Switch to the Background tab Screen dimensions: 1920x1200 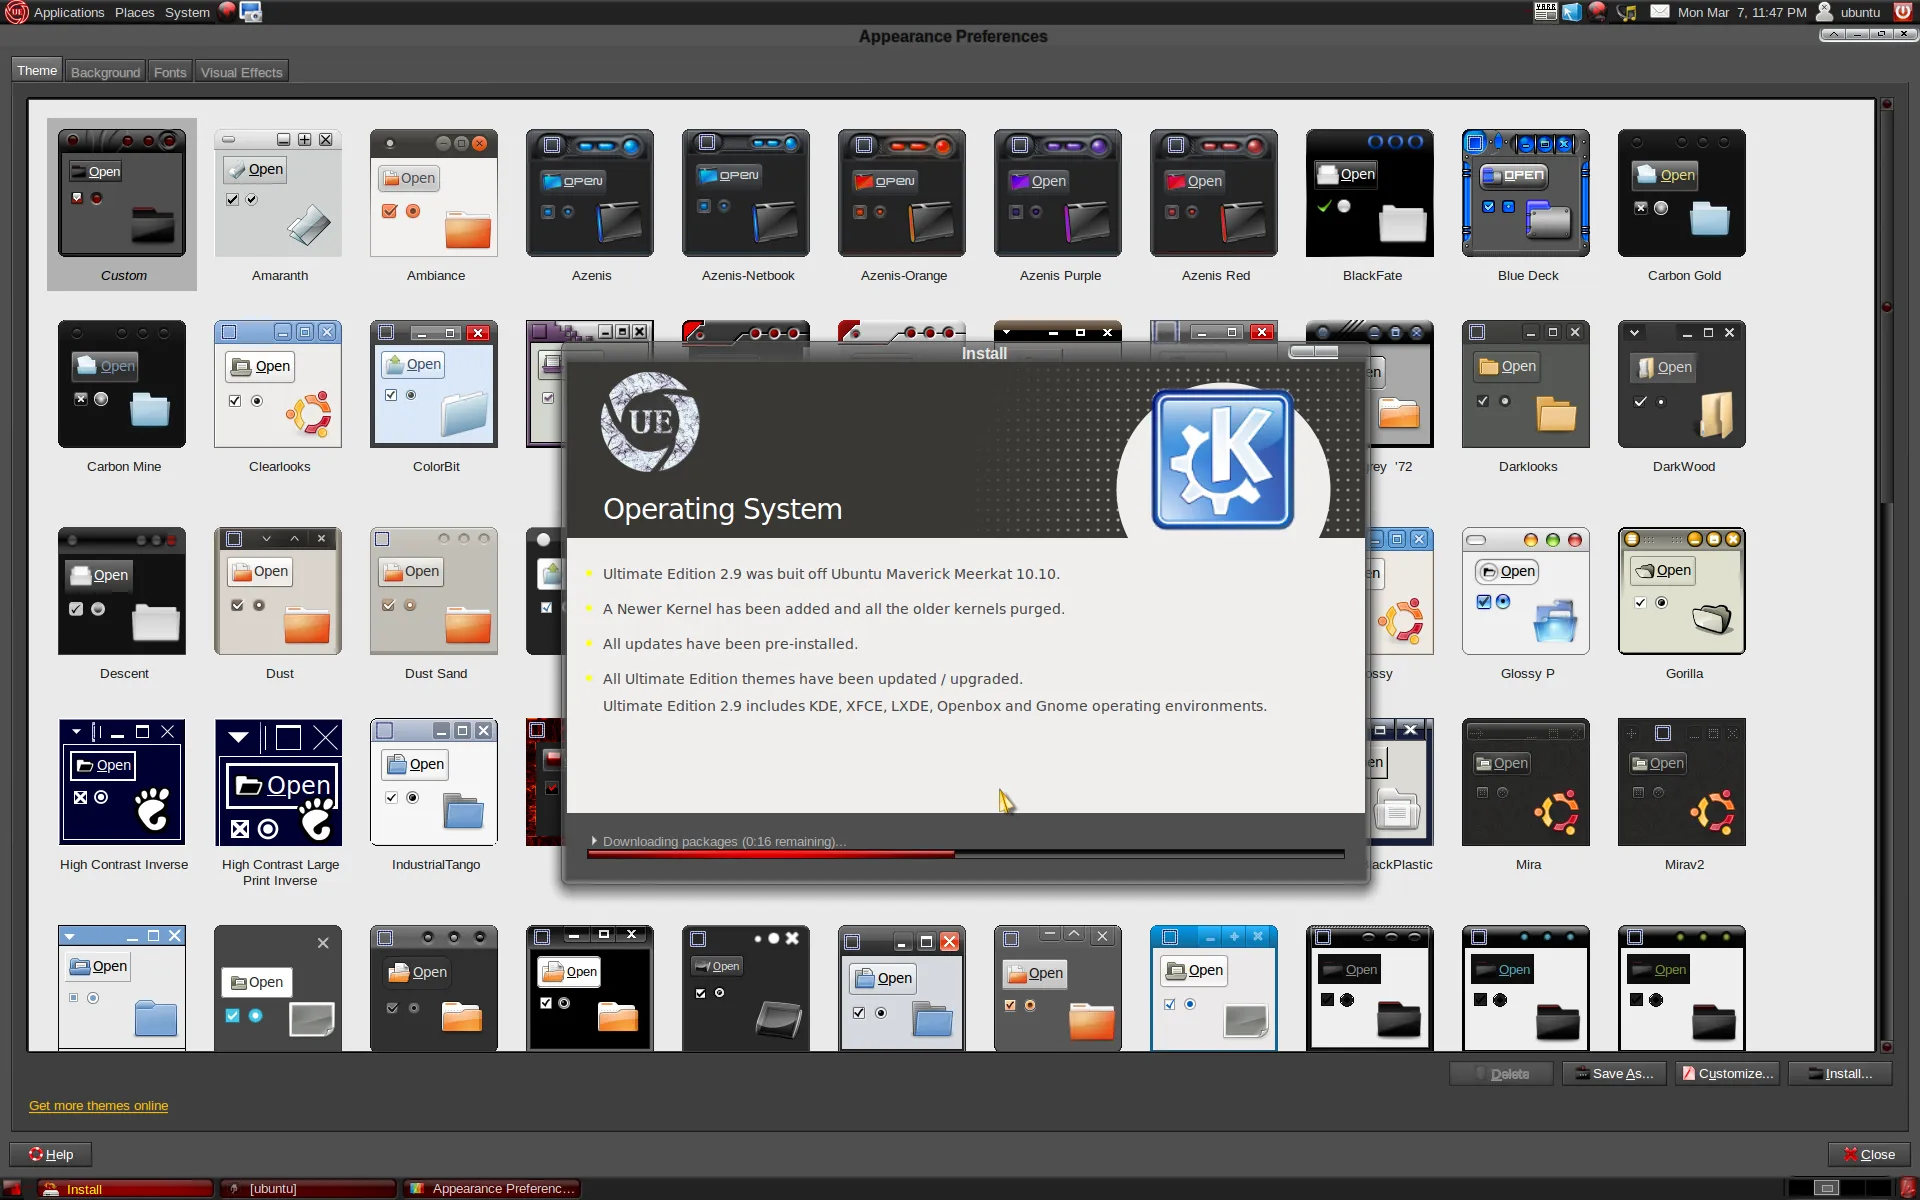104,71
